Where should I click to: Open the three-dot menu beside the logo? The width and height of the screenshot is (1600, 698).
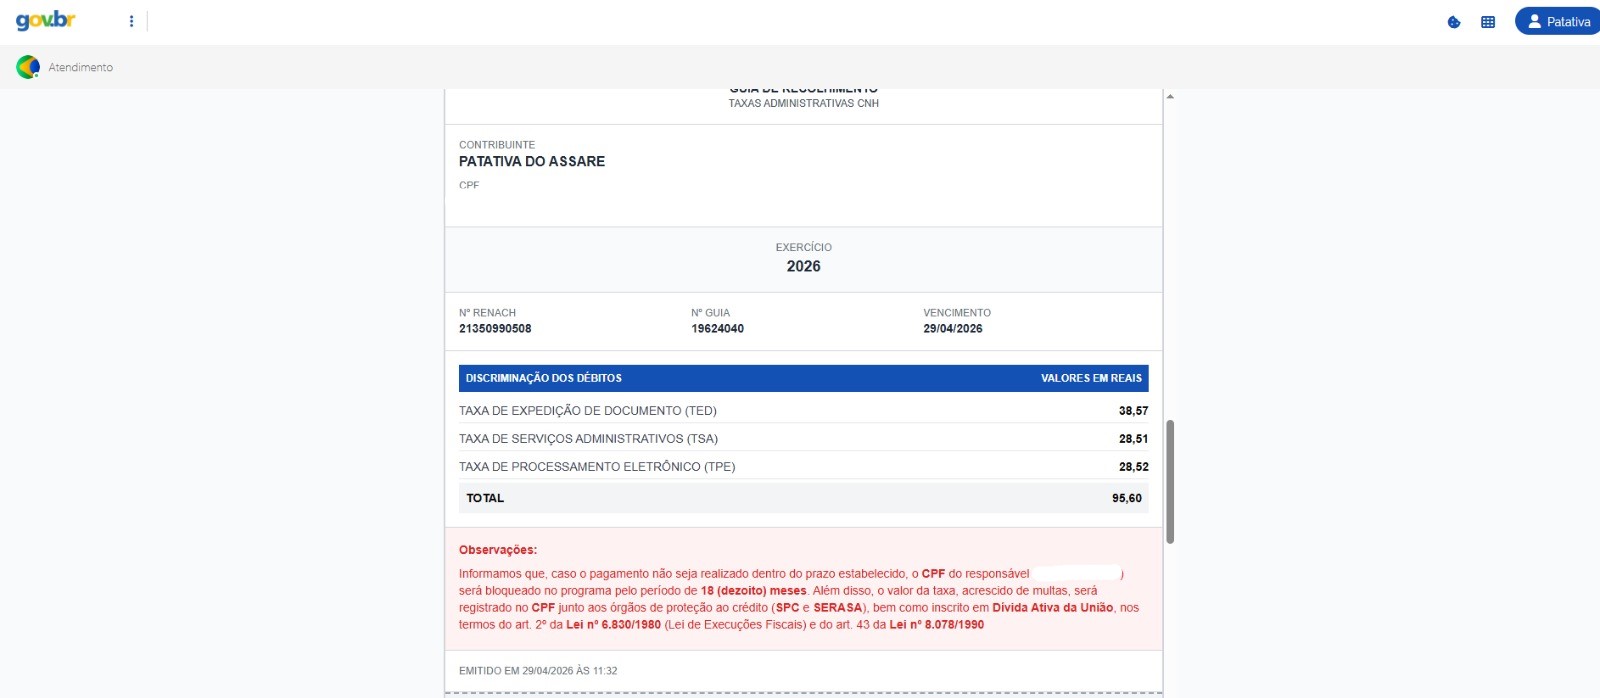(131, 21)
